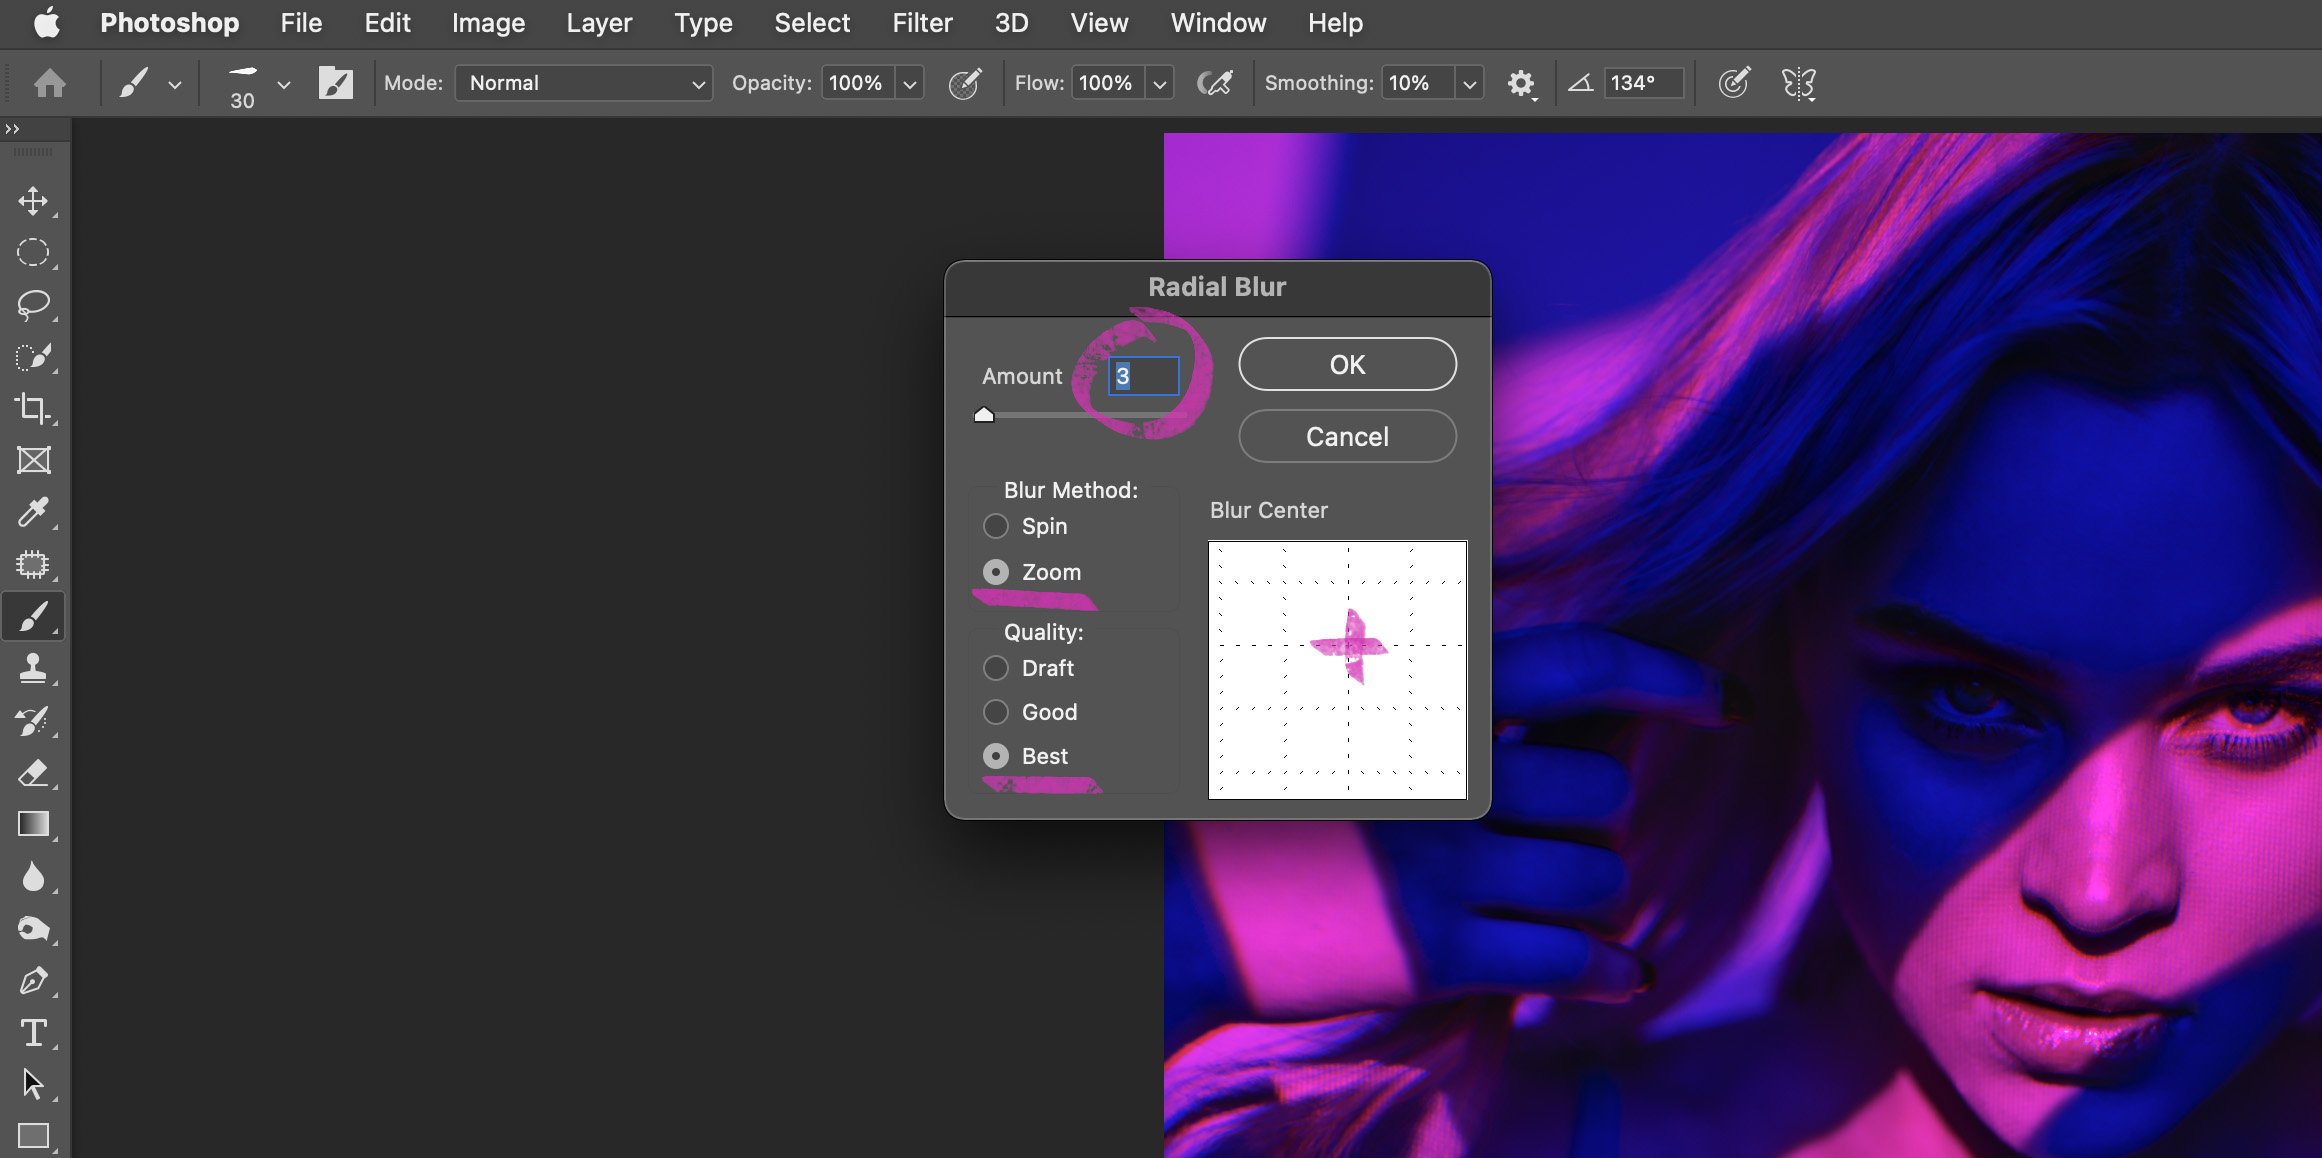Open the Filter menu
2322x1158 pixels.
click(922, 23)
